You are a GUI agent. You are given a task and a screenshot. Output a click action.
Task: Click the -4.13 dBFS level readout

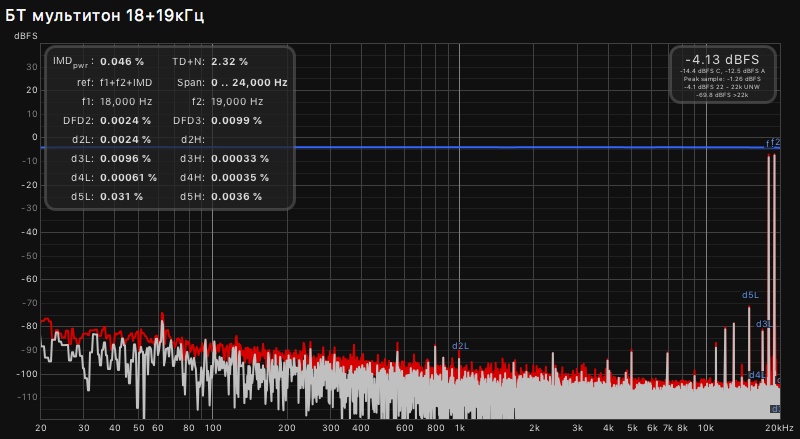tap(722, 59)
